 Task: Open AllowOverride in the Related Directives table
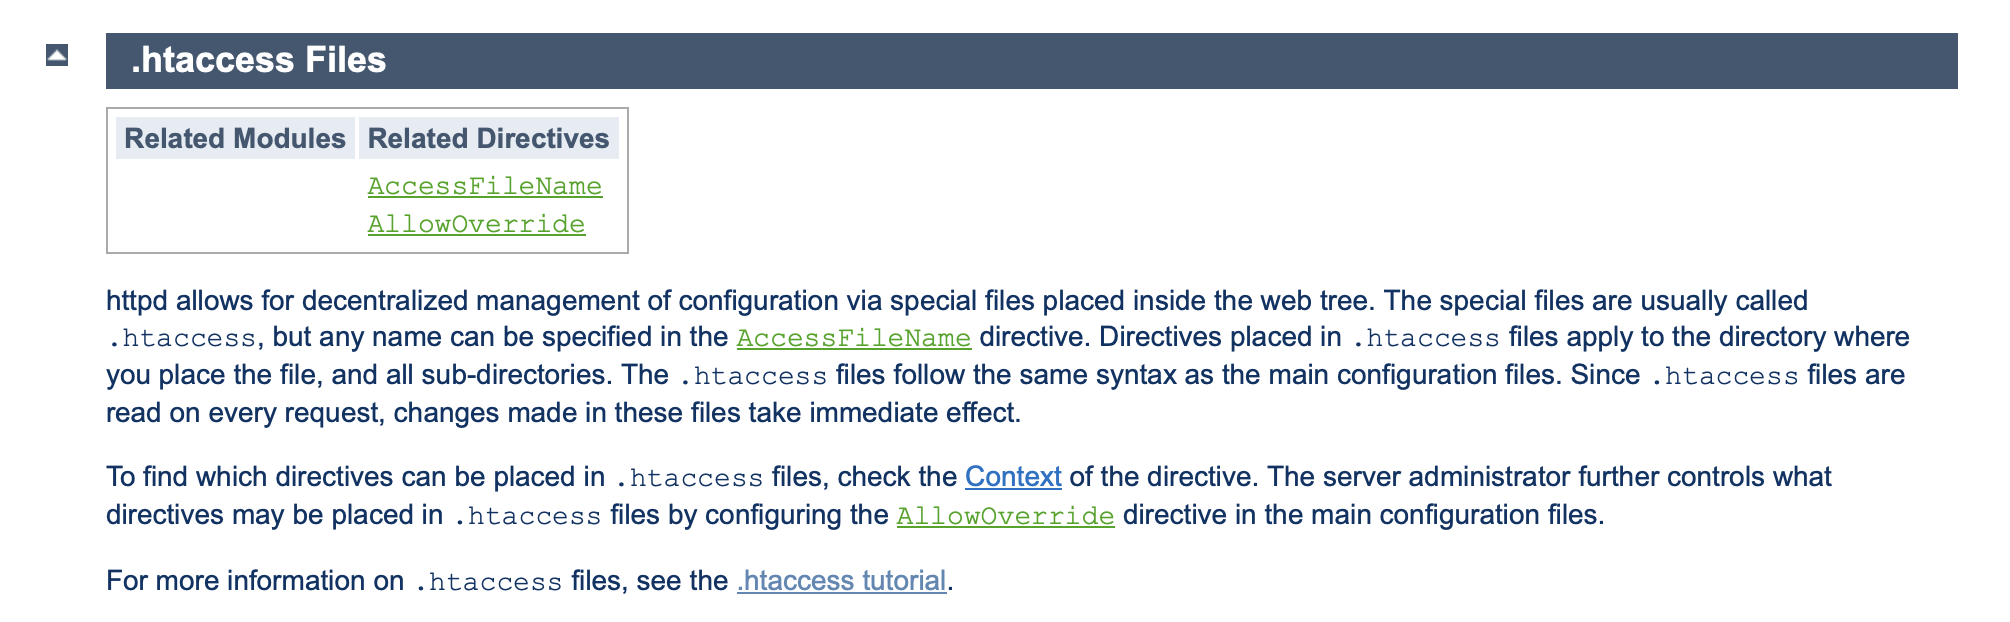[x=476, y=224]
